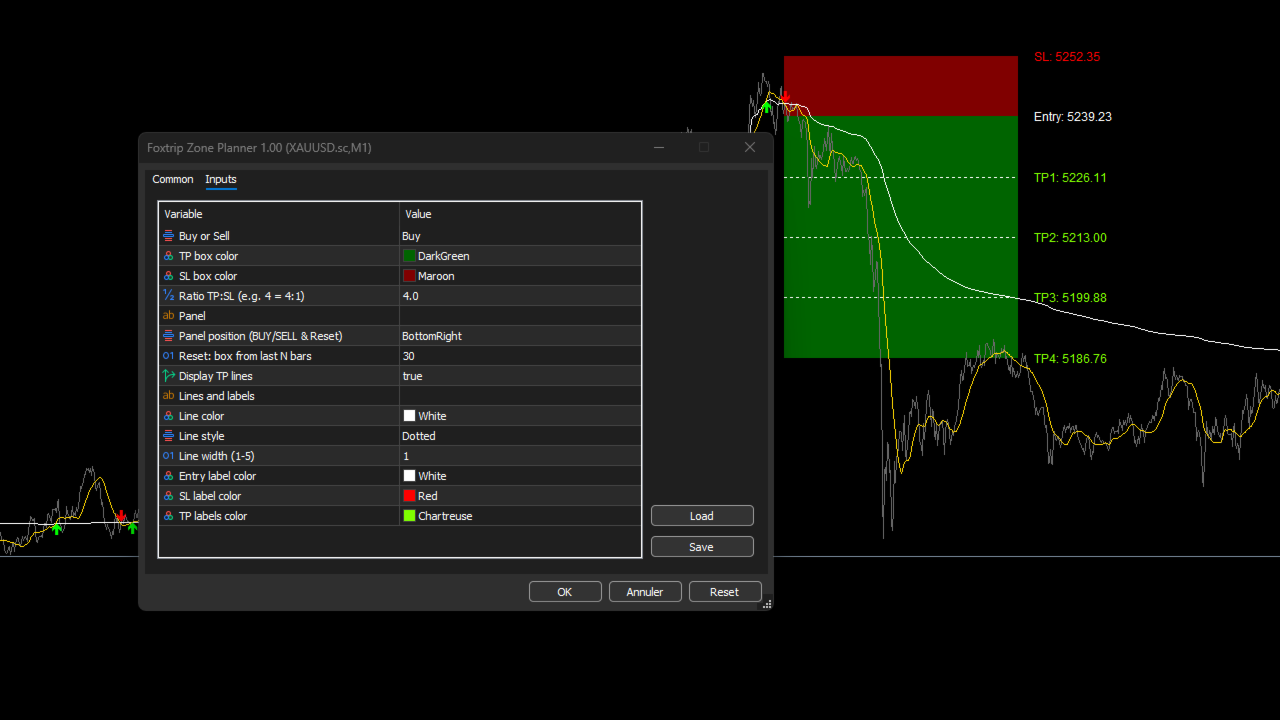Click the enum icon beside Panel position

click(x=168, y=336)
